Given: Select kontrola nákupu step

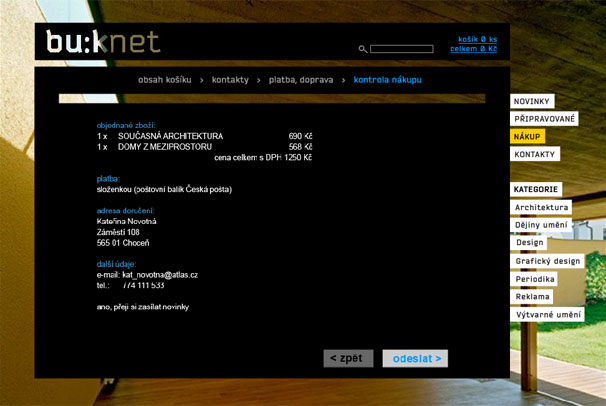Looking at the screenshot, I should click(395, 79).
